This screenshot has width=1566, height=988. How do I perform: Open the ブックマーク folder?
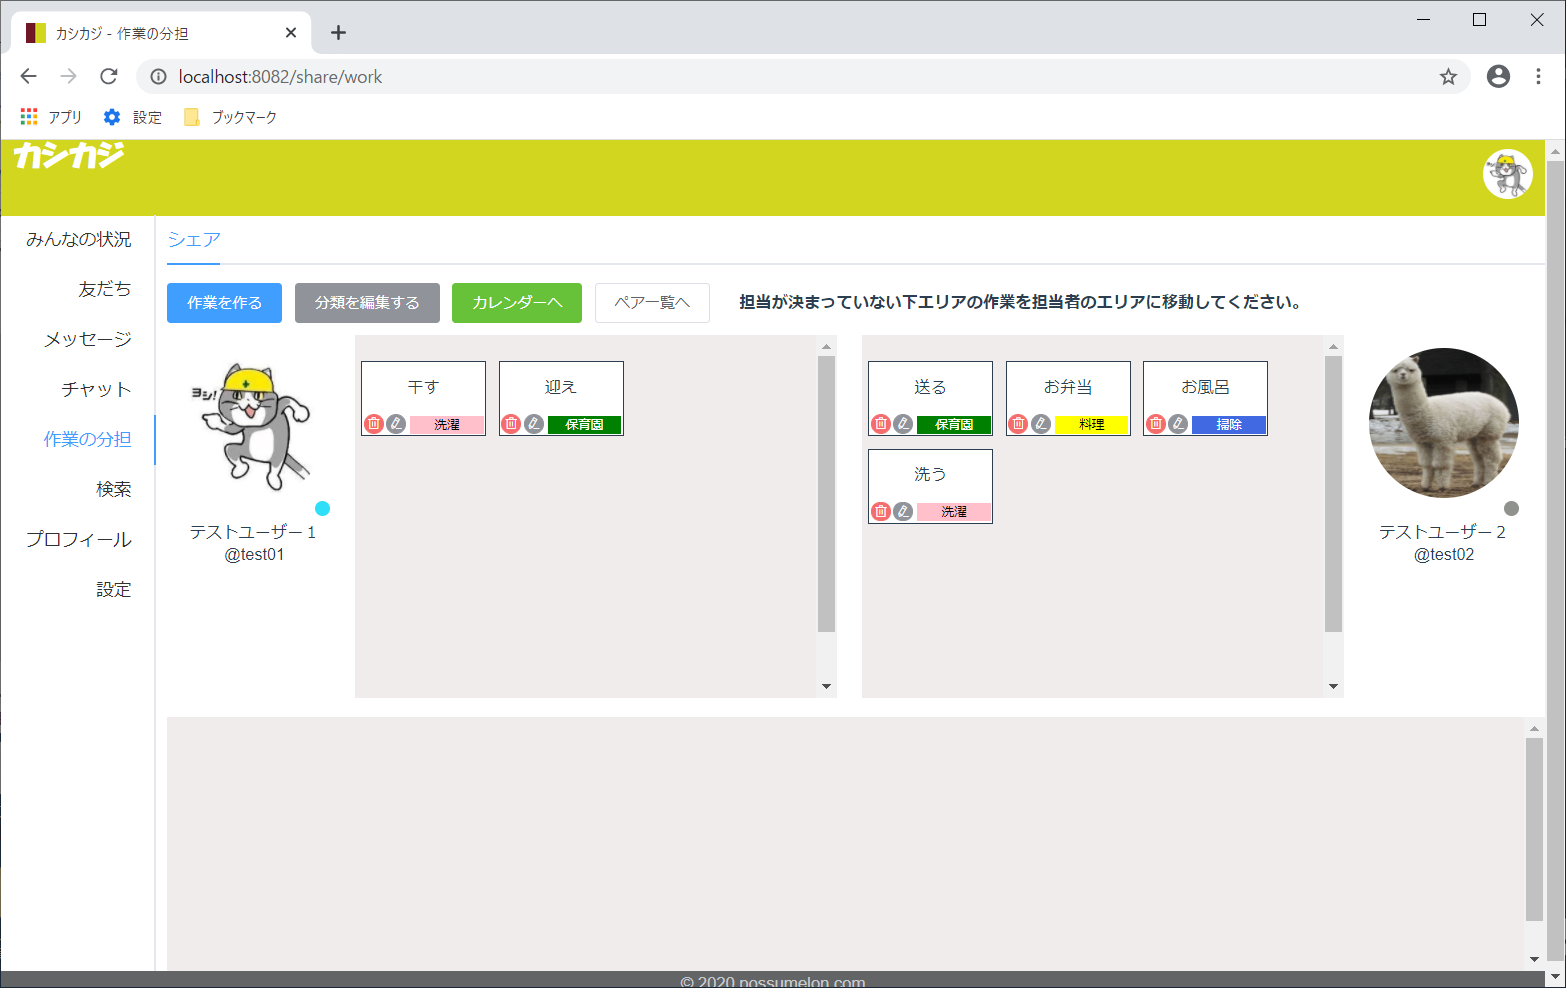coord(230,117)
